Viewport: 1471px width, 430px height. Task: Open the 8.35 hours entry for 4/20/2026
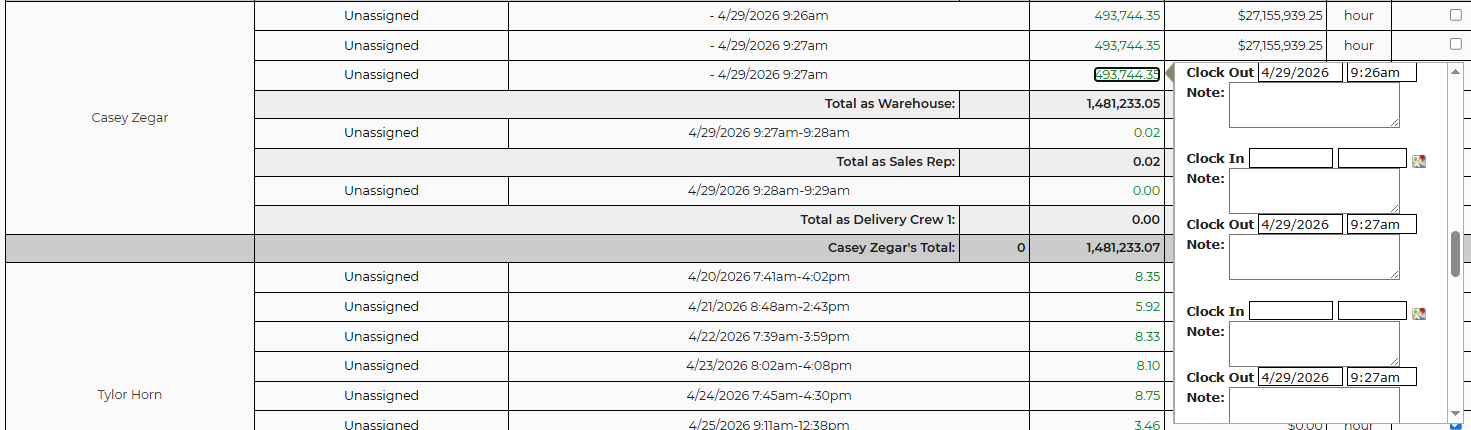1147,277
